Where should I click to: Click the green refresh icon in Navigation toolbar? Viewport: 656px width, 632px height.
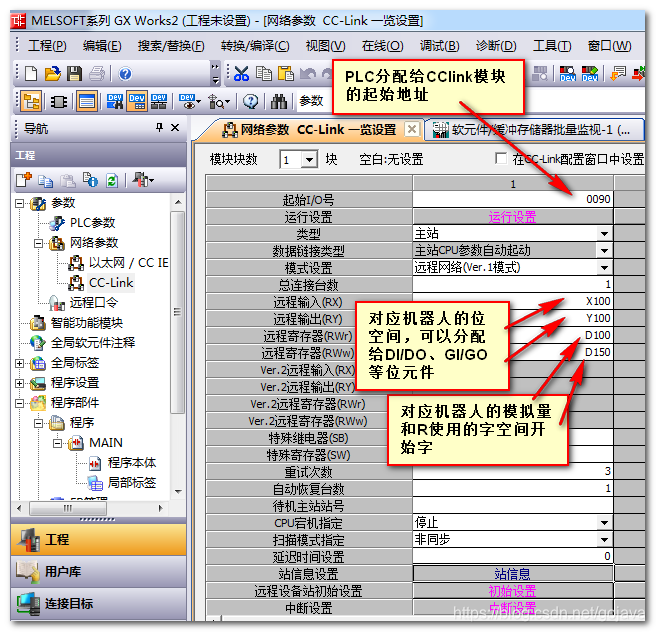click(112, 181)
